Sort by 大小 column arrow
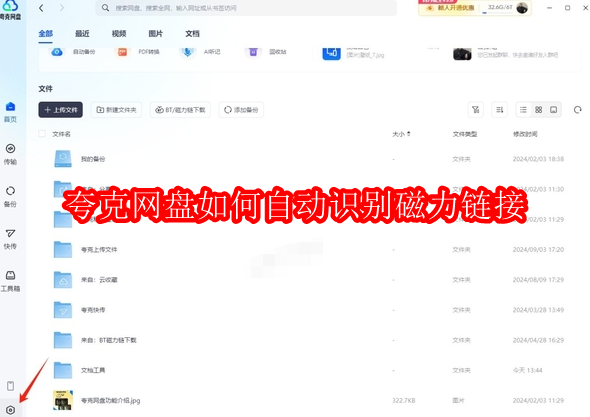The height and width of the screenshot is (417, 590). click(x=409, y=134)
